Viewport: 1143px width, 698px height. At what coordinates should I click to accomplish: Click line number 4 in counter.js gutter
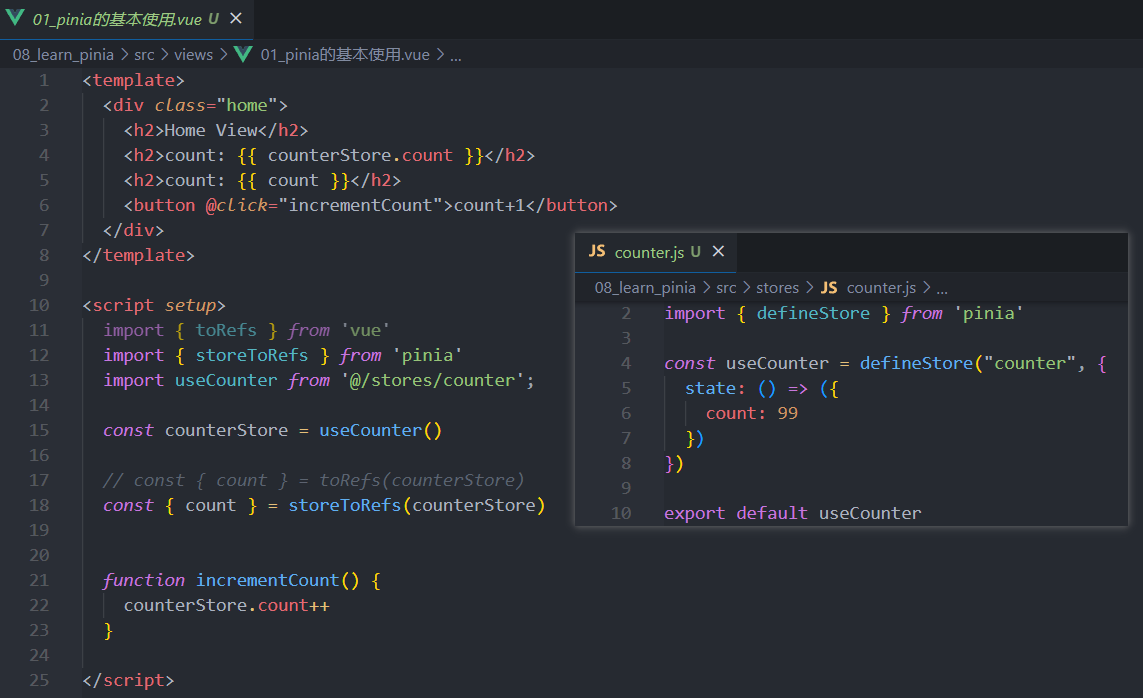pos(625,363)
